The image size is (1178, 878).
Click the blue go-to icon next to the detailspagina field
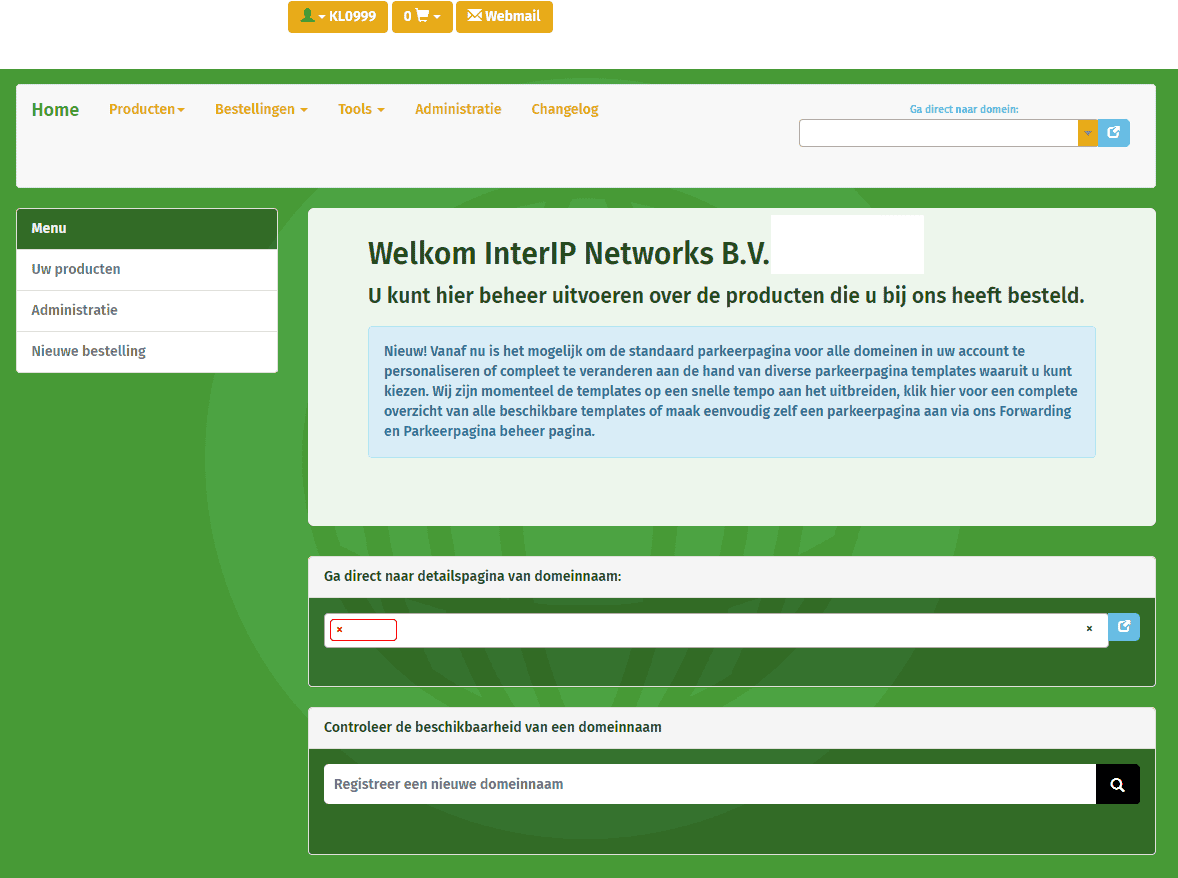click(1124, 627)
